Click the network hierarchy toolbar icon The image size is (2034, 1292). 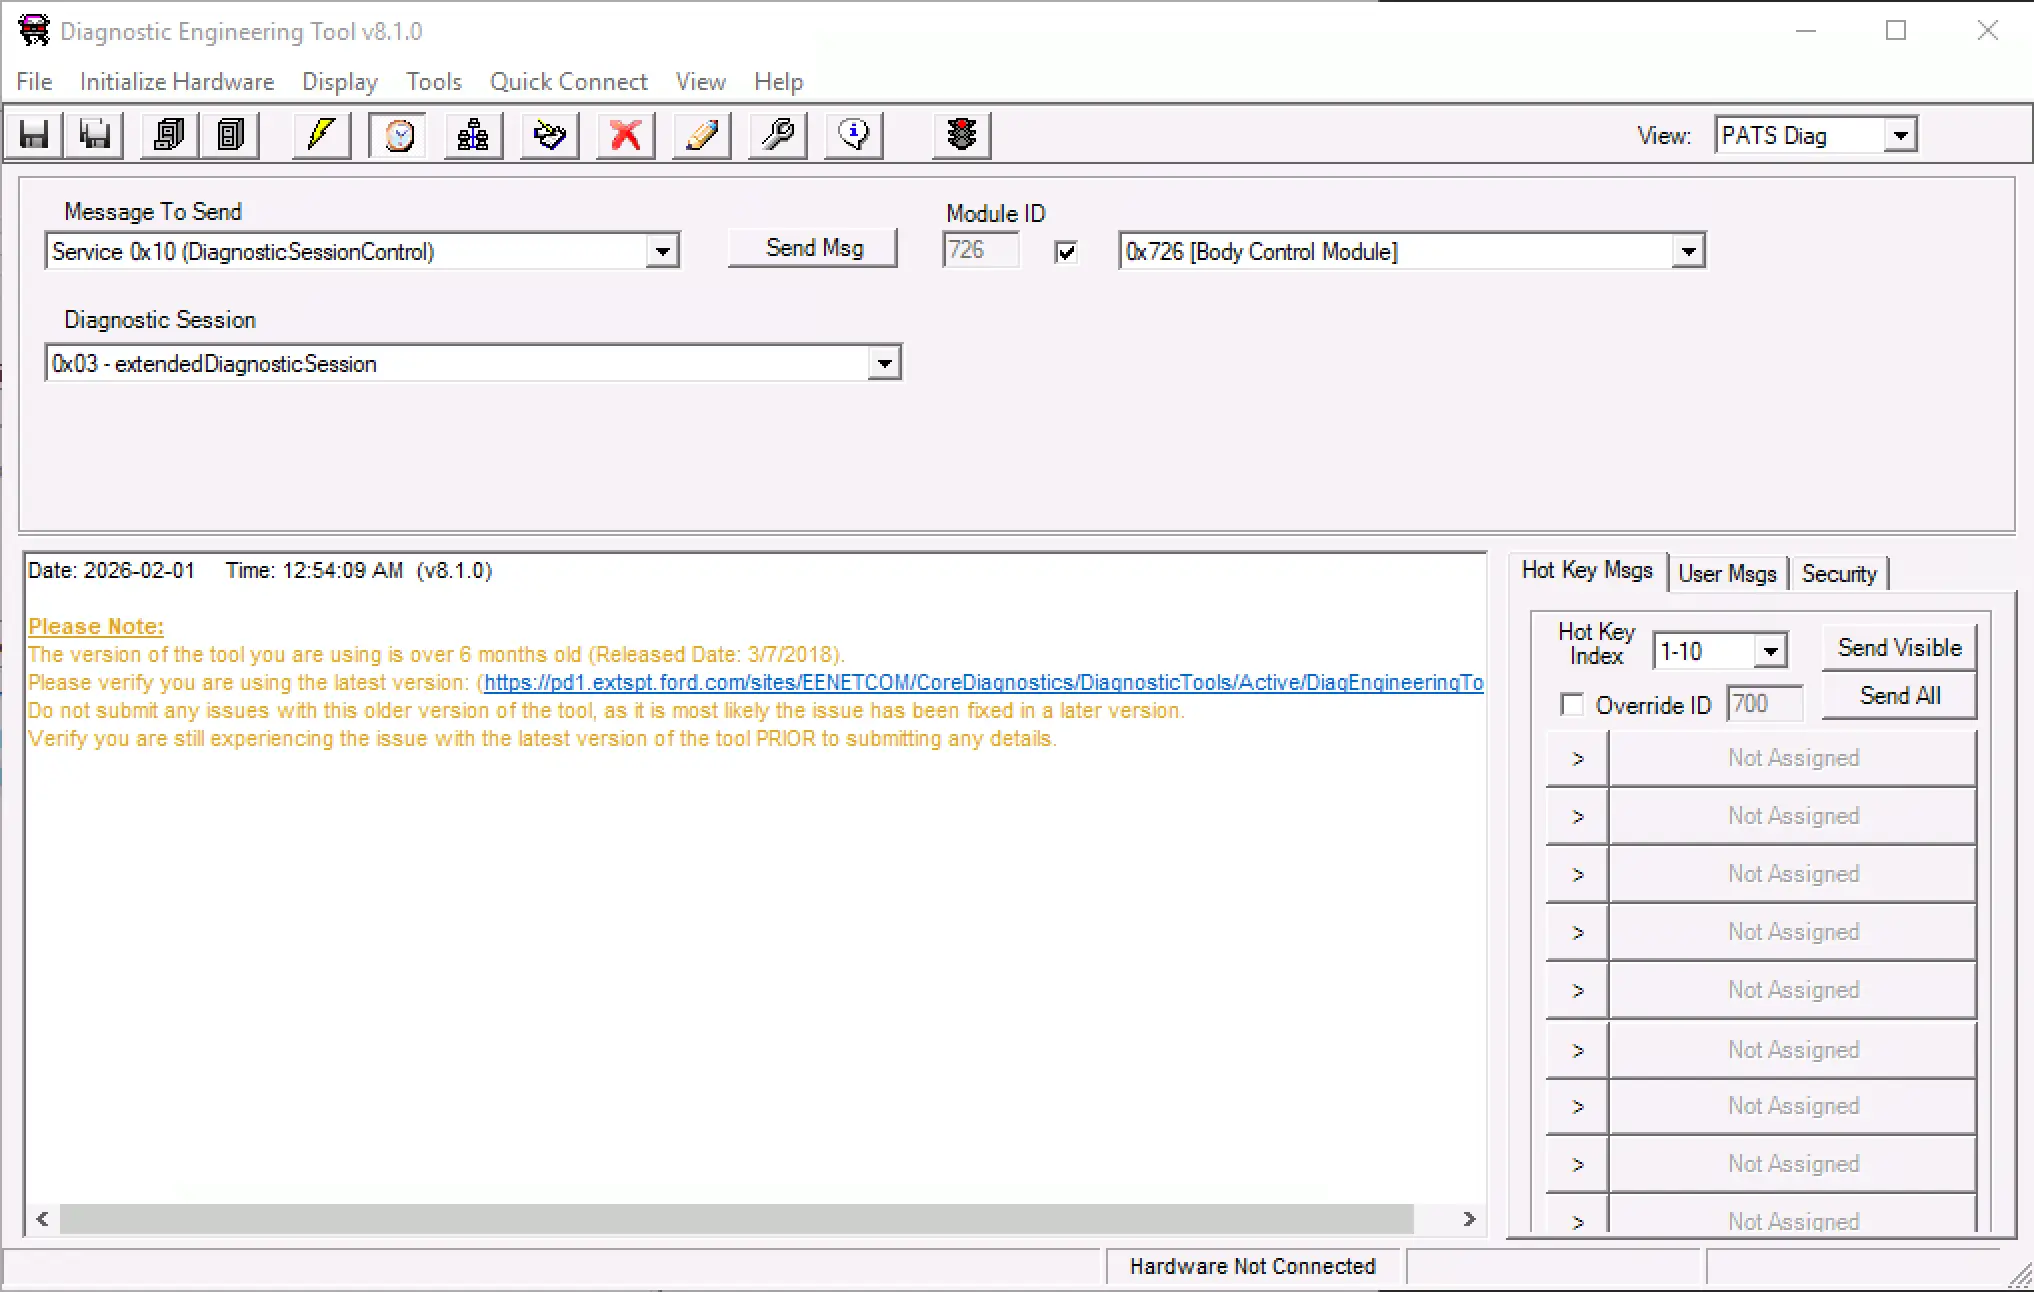coord(473,135)
